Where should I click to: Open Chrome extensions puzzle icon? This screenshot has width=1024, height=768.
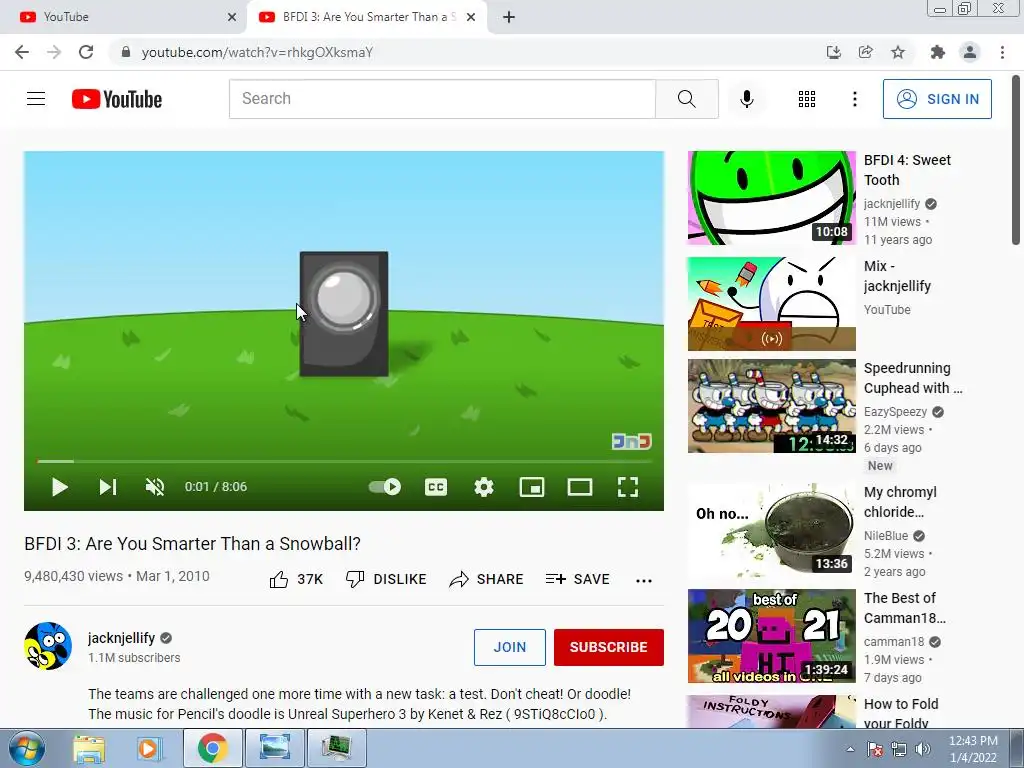[938, 52]
